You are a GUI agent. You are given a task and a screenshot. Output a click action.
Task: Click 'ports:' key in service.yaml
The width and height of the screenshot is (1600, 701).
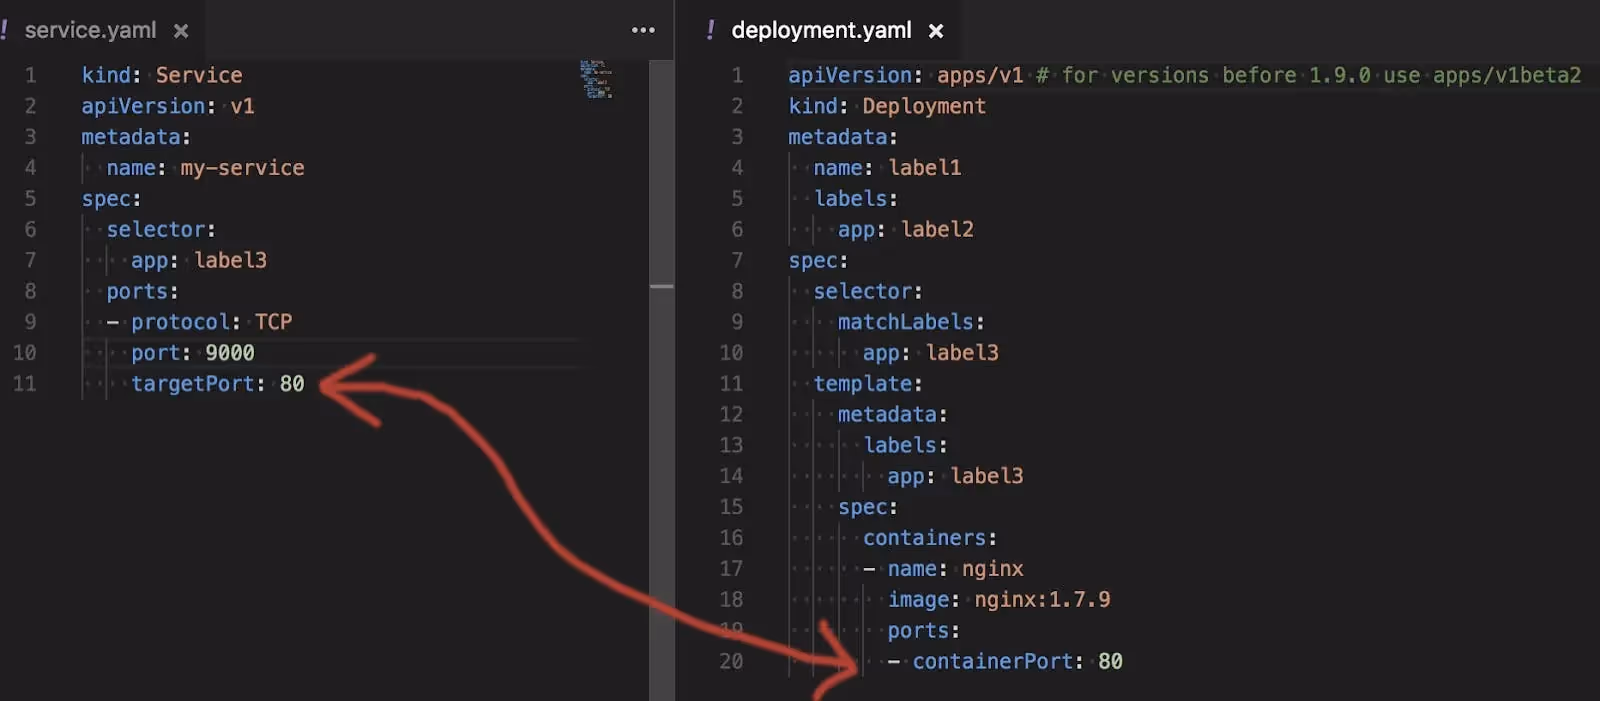[142, 291]
